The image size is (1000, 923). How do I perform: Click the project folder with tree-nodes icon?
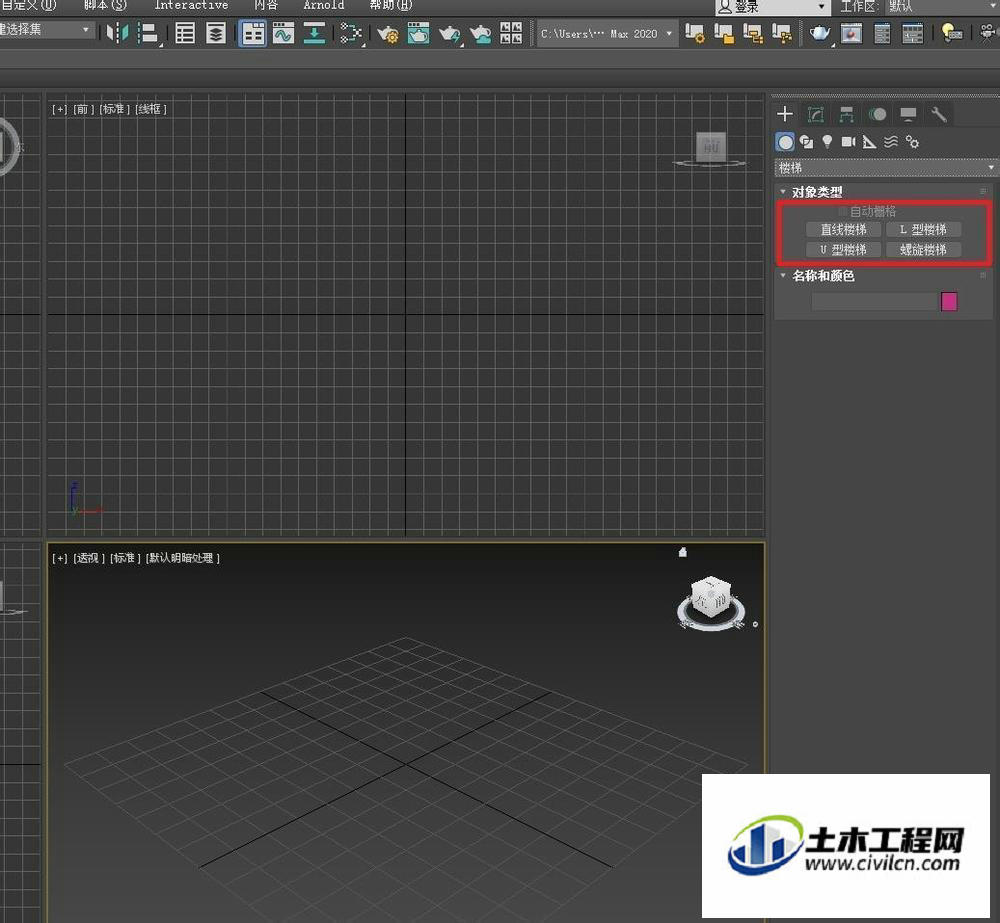point(783,33)
